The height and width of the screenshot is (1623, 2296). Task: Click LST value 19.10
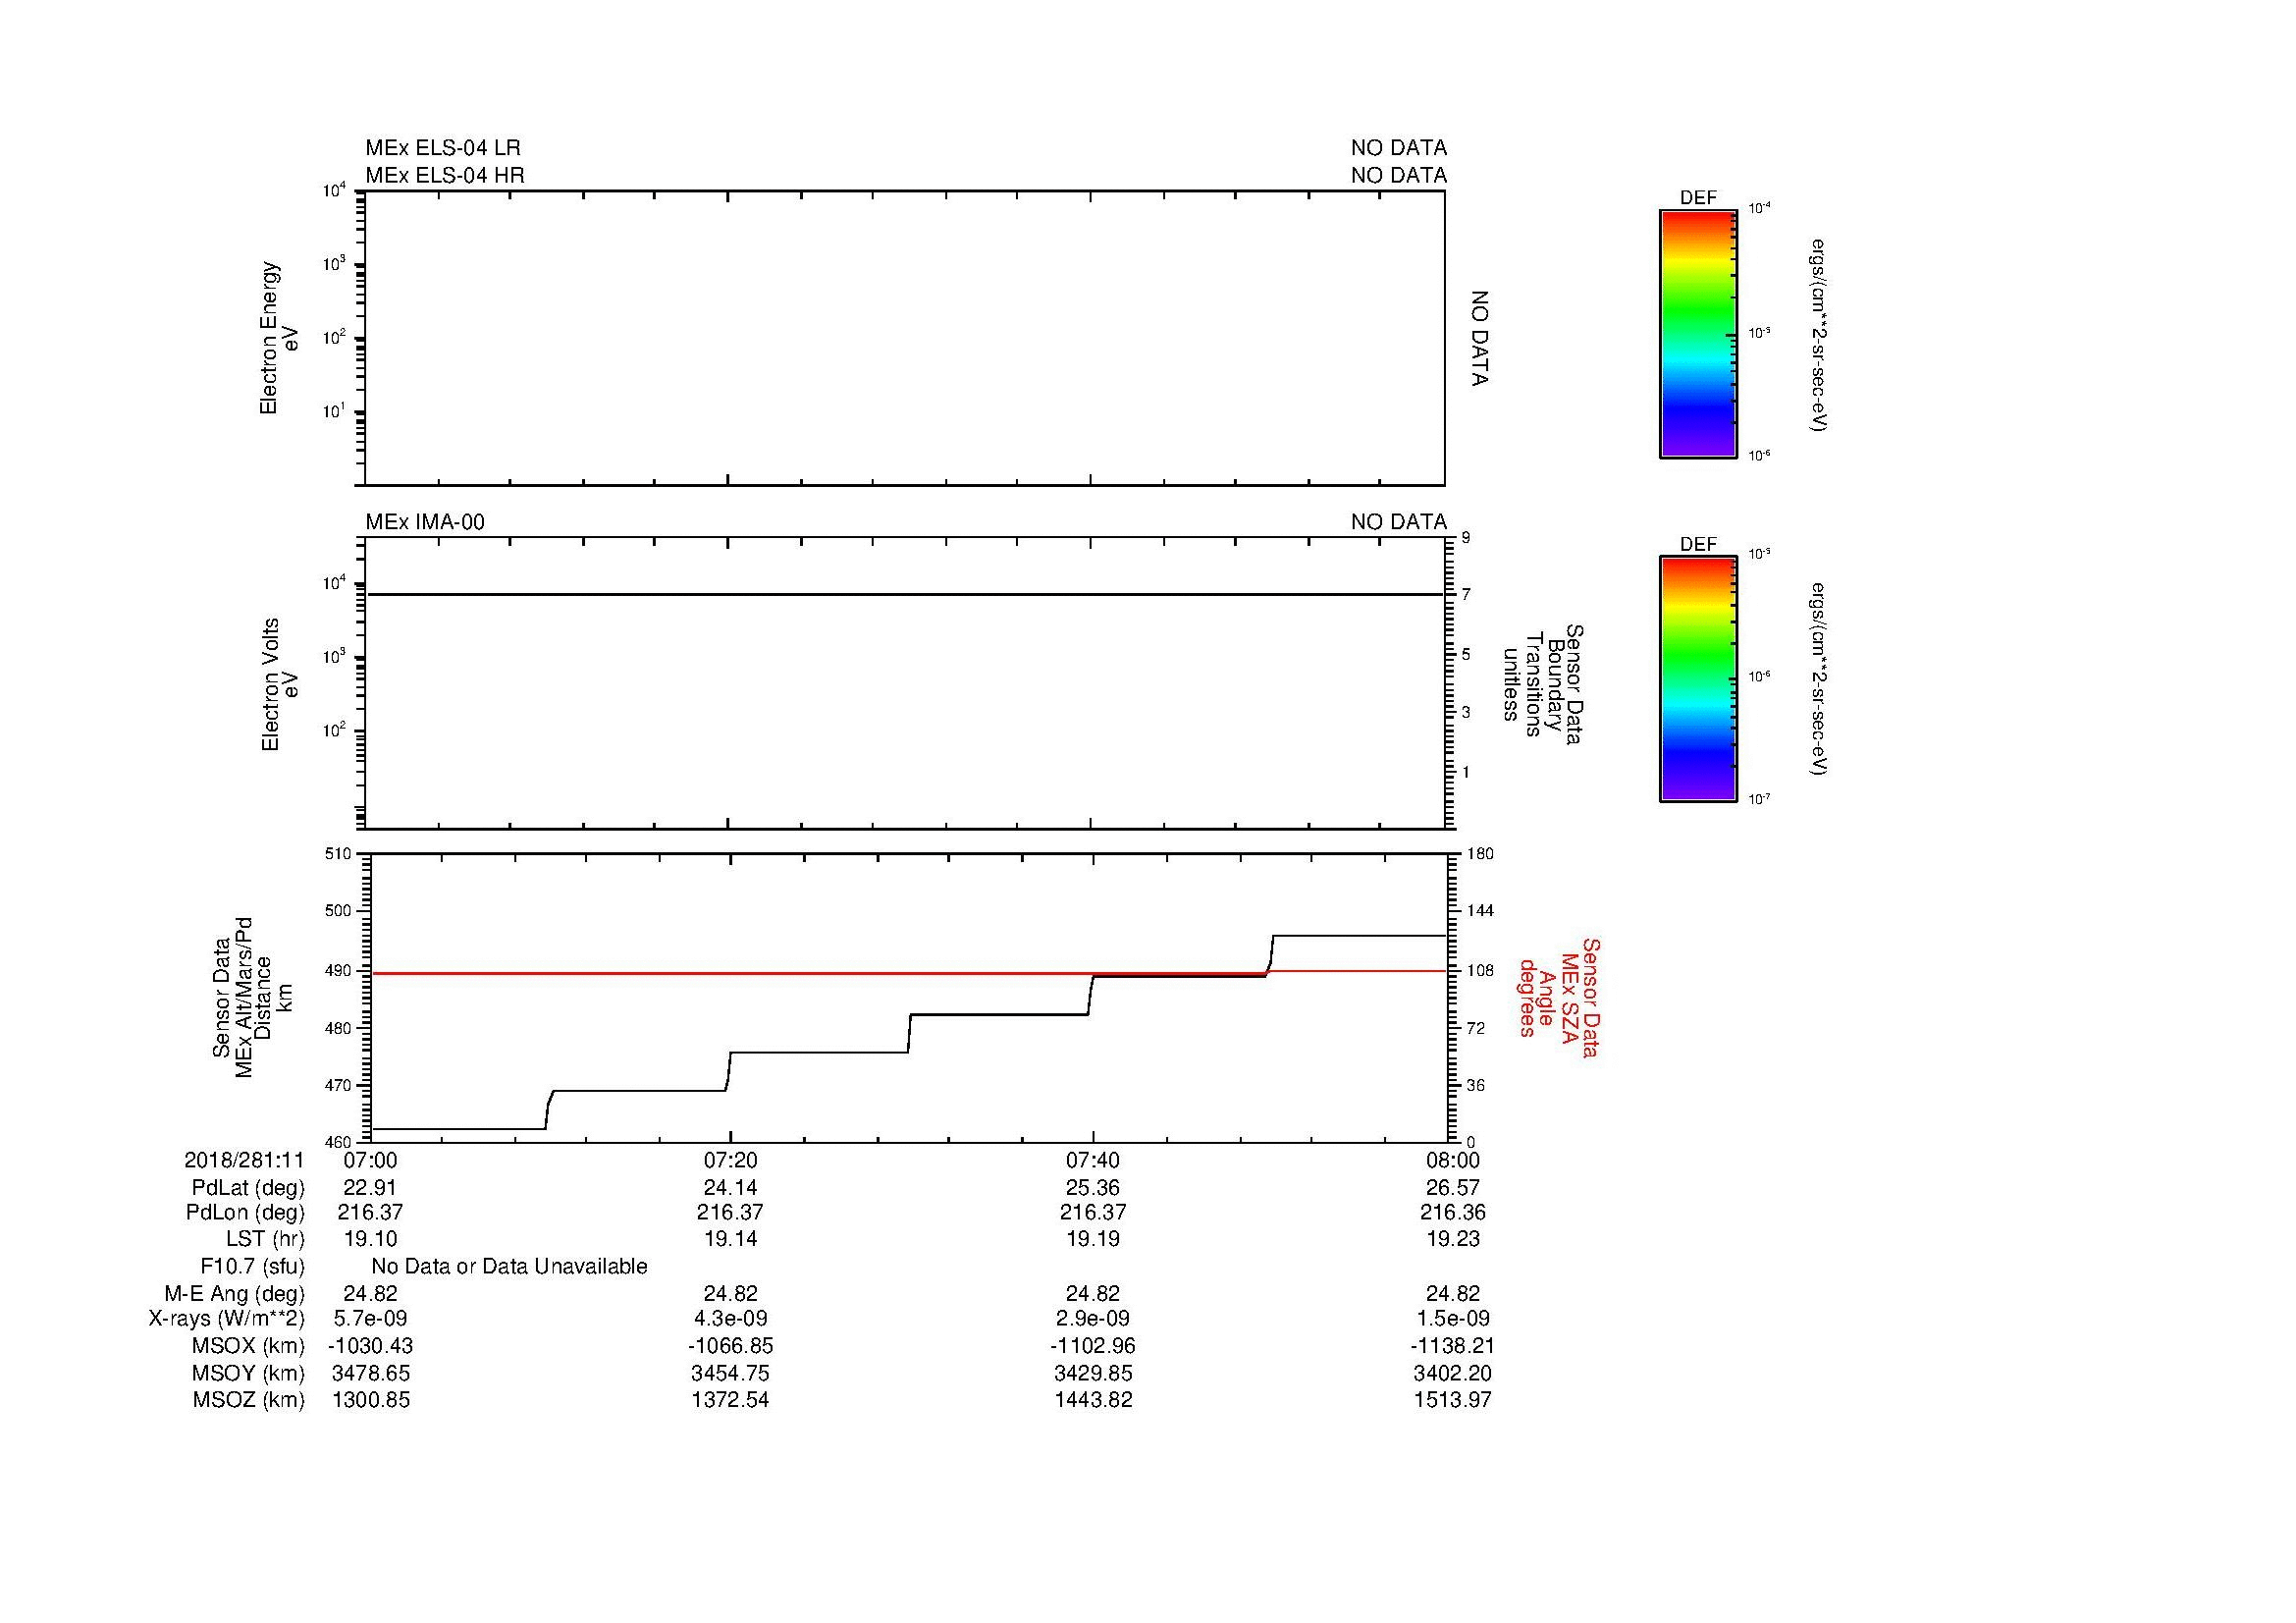[x=370, y=1239]
